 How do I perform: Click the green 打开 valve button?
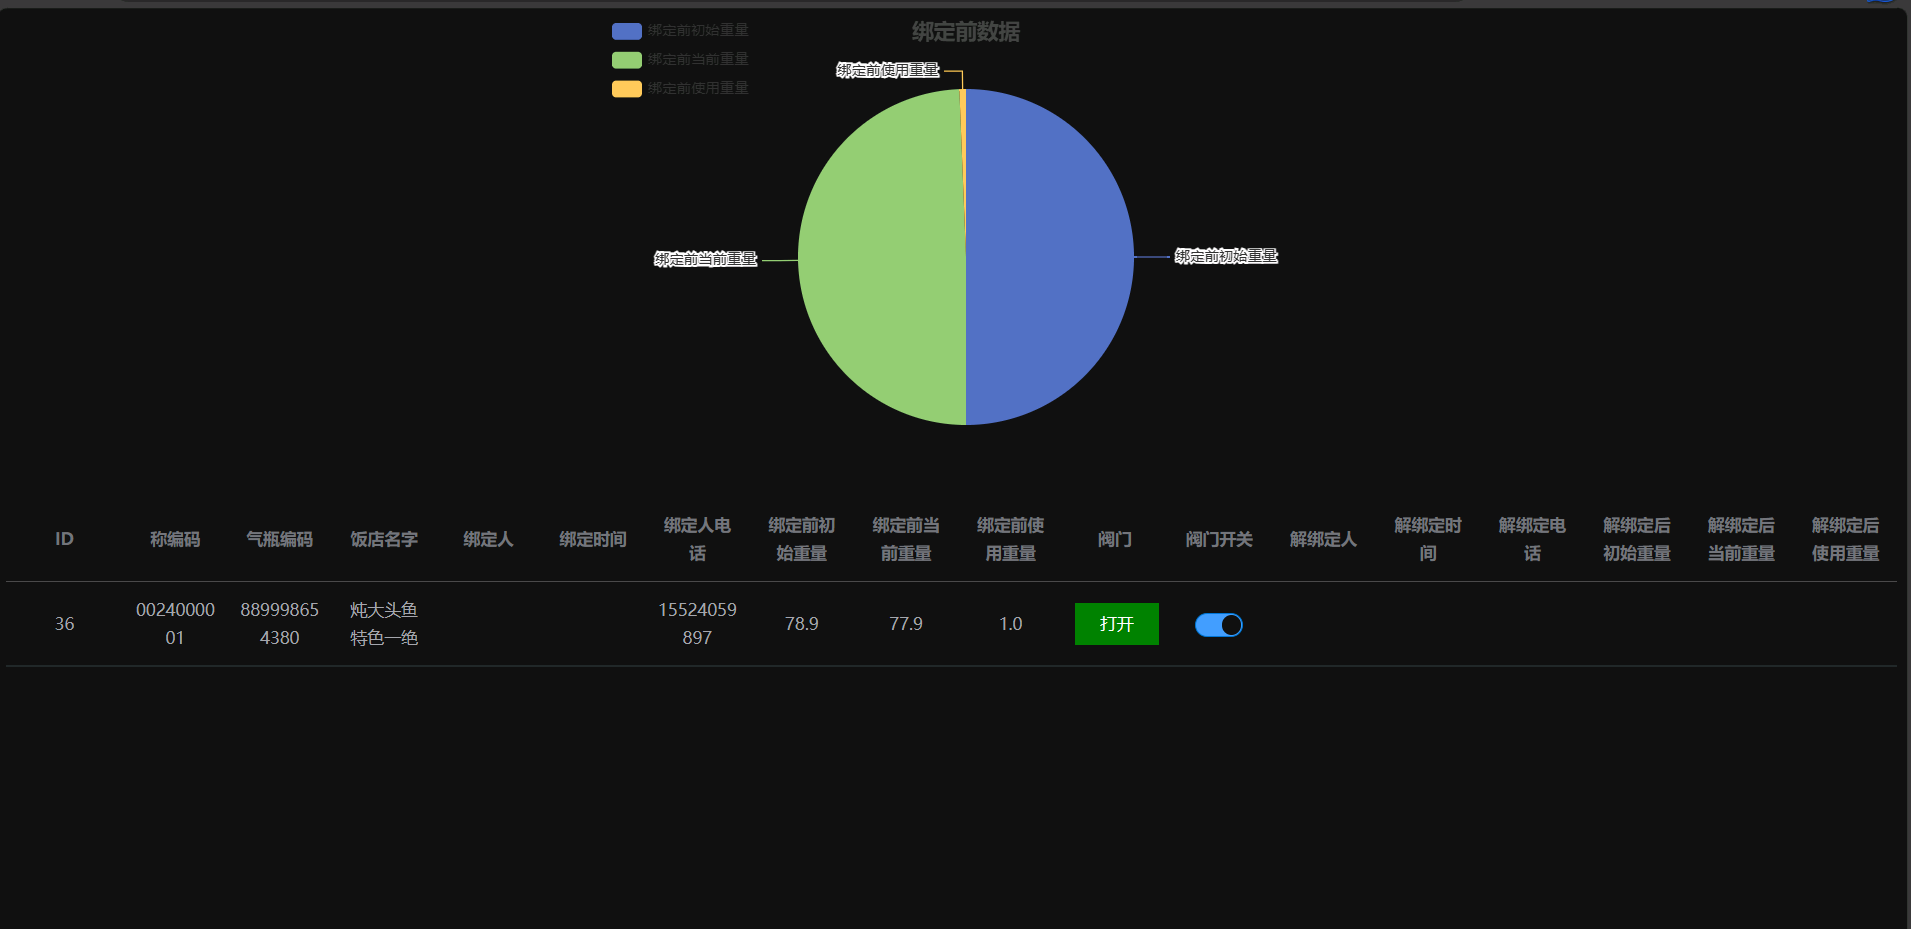coord(1116,624)
